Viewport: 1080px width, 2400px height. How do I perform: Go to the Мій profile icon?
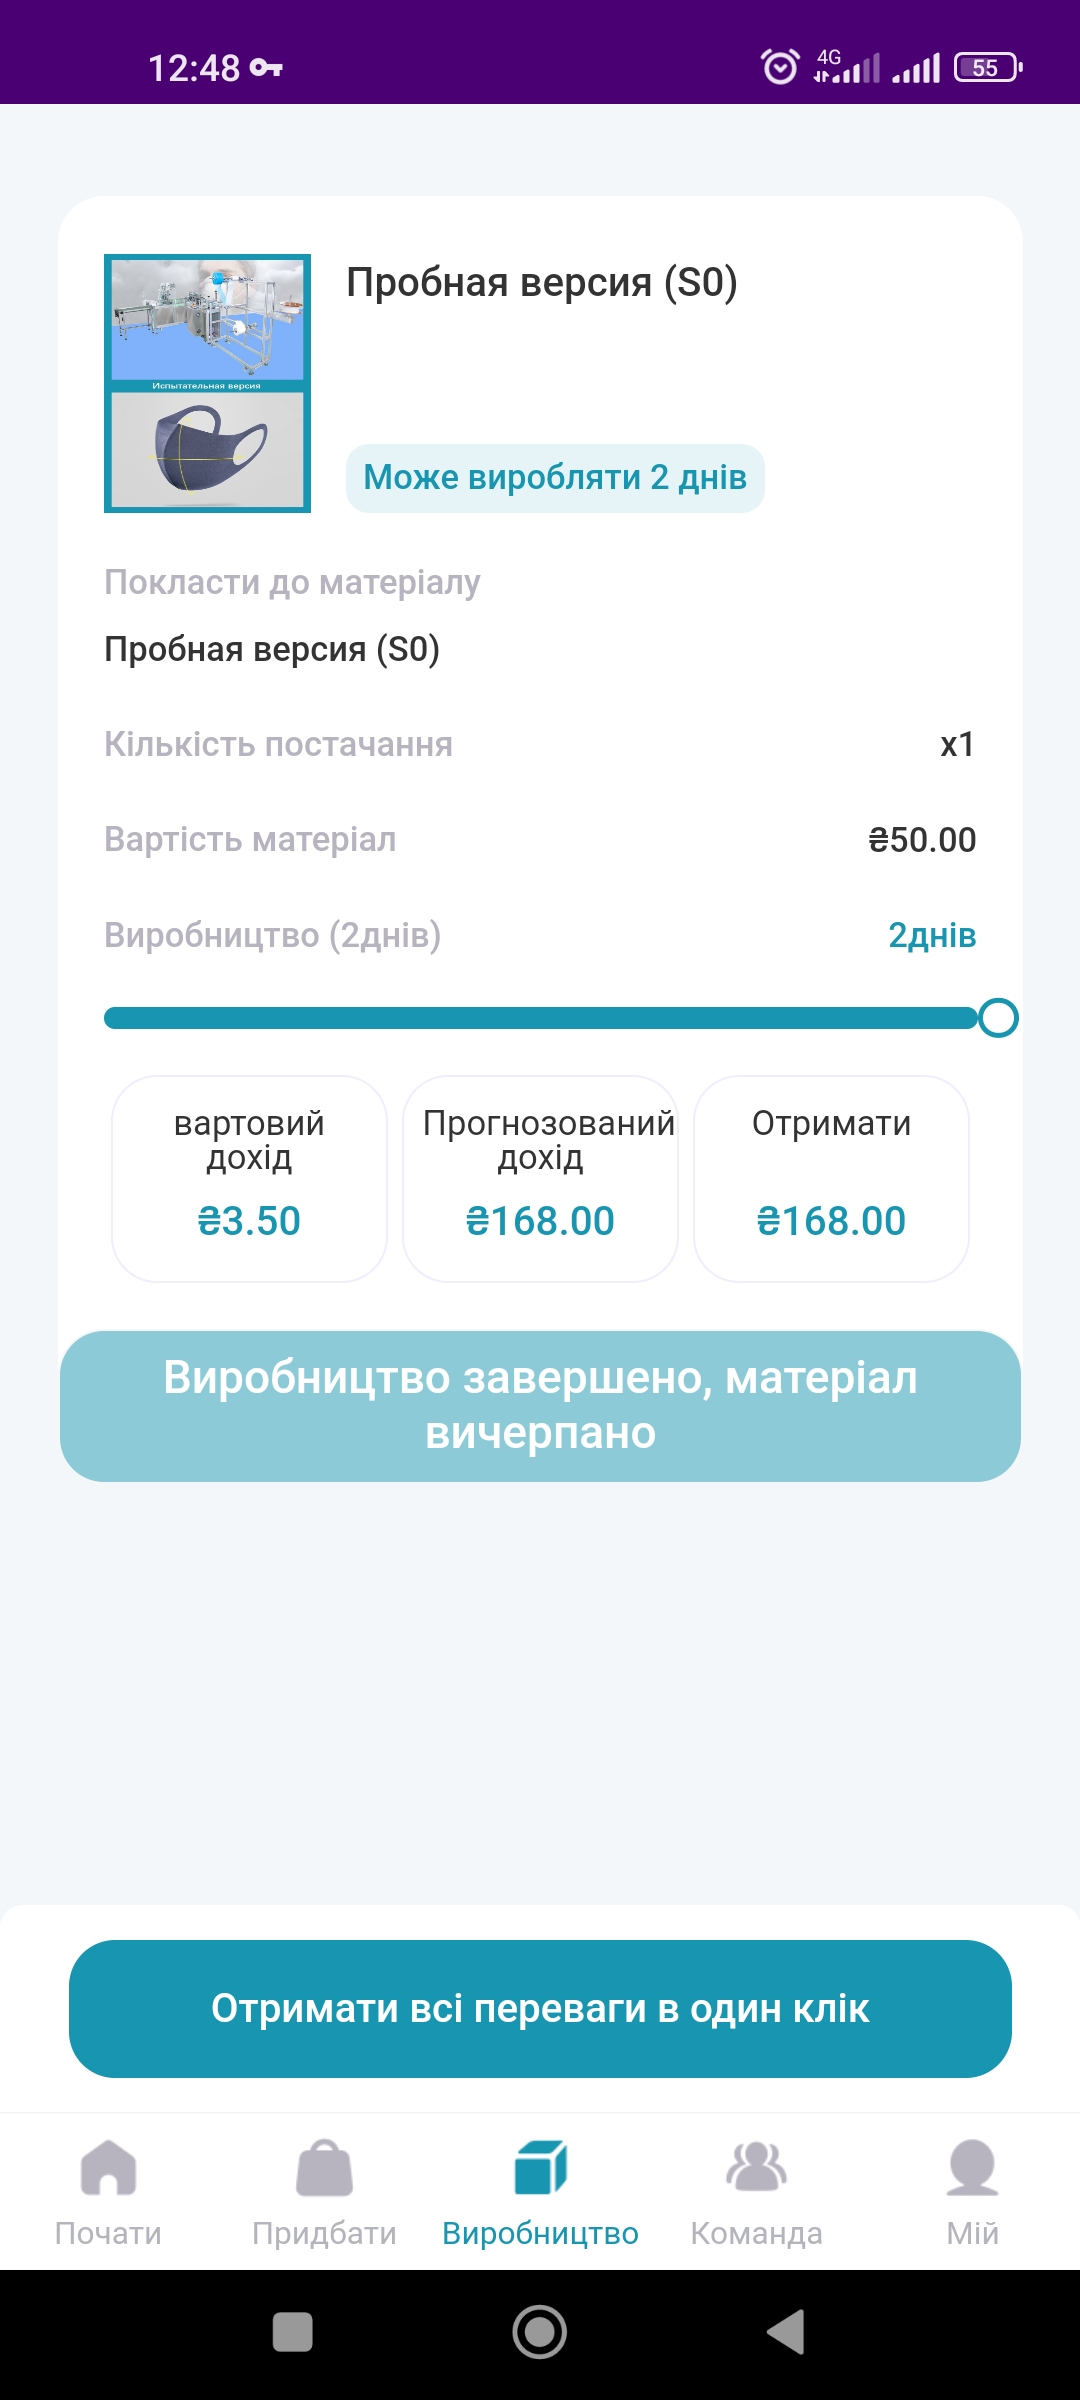click(x=972, y=2167)
